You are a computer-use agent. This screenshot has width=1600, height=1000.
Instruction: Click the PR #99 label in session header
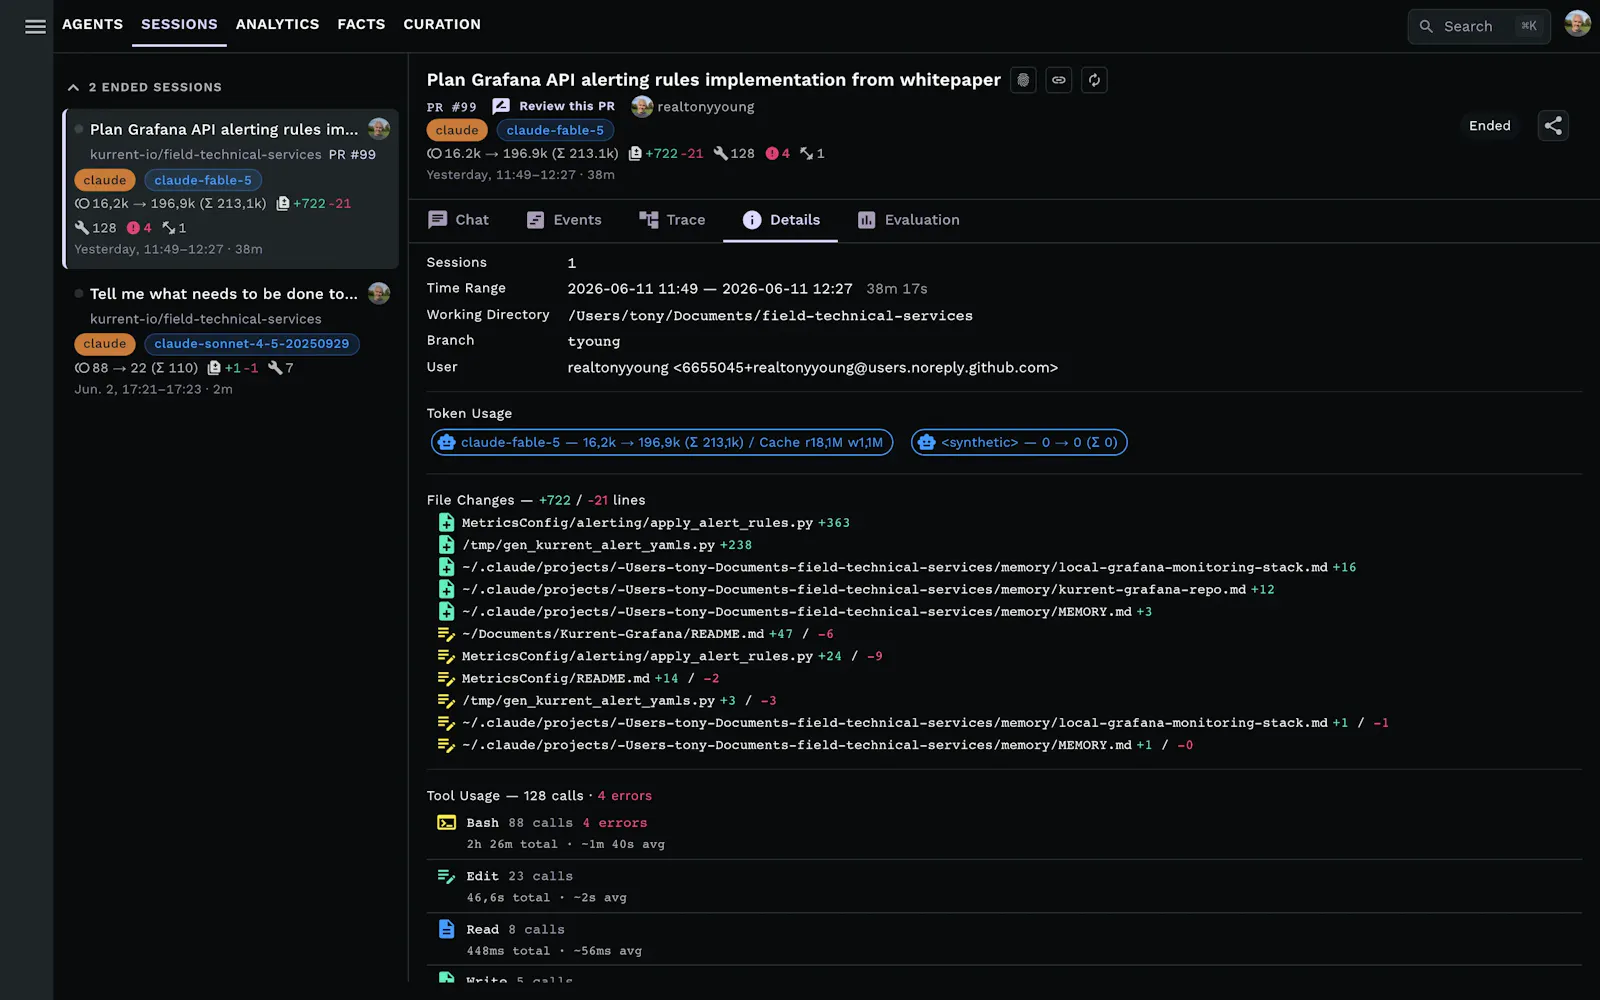pos(452,107)
